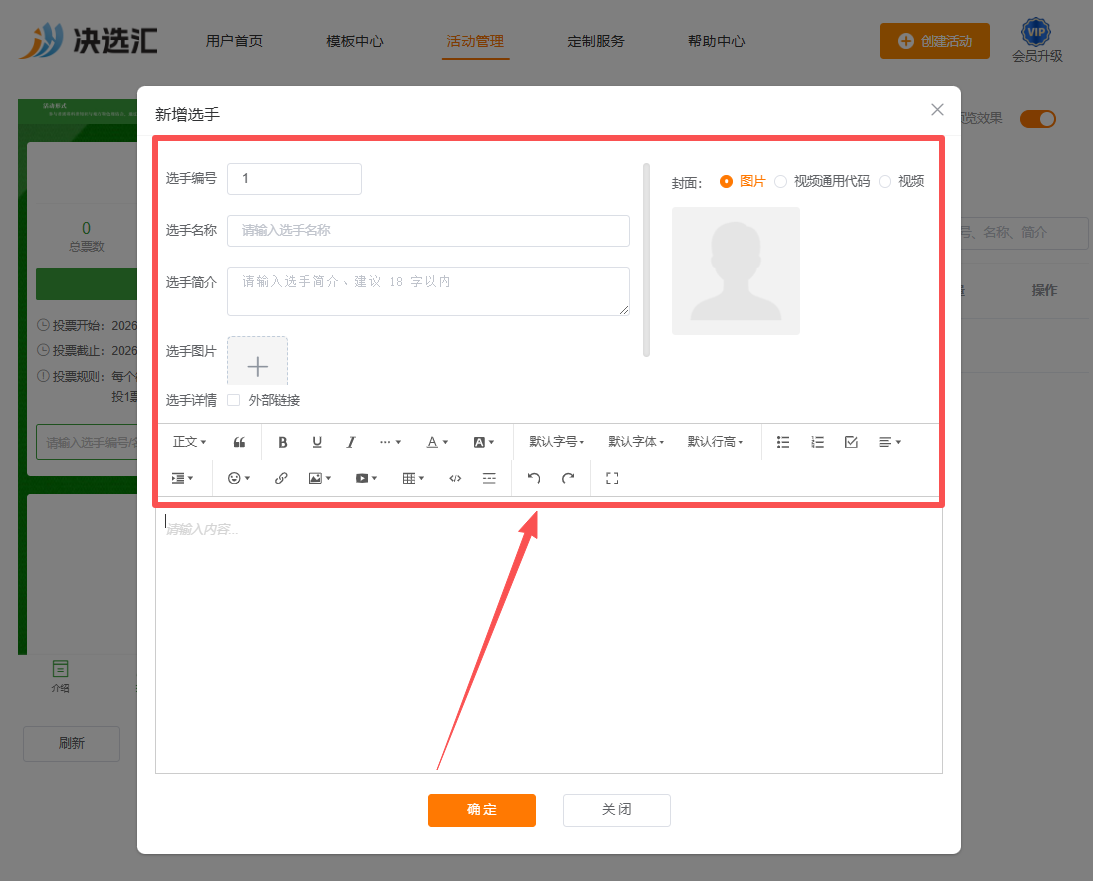This screenshot has height=881, width=1093.
Task: Click the 选手简介 textarea
Action: 428,291
